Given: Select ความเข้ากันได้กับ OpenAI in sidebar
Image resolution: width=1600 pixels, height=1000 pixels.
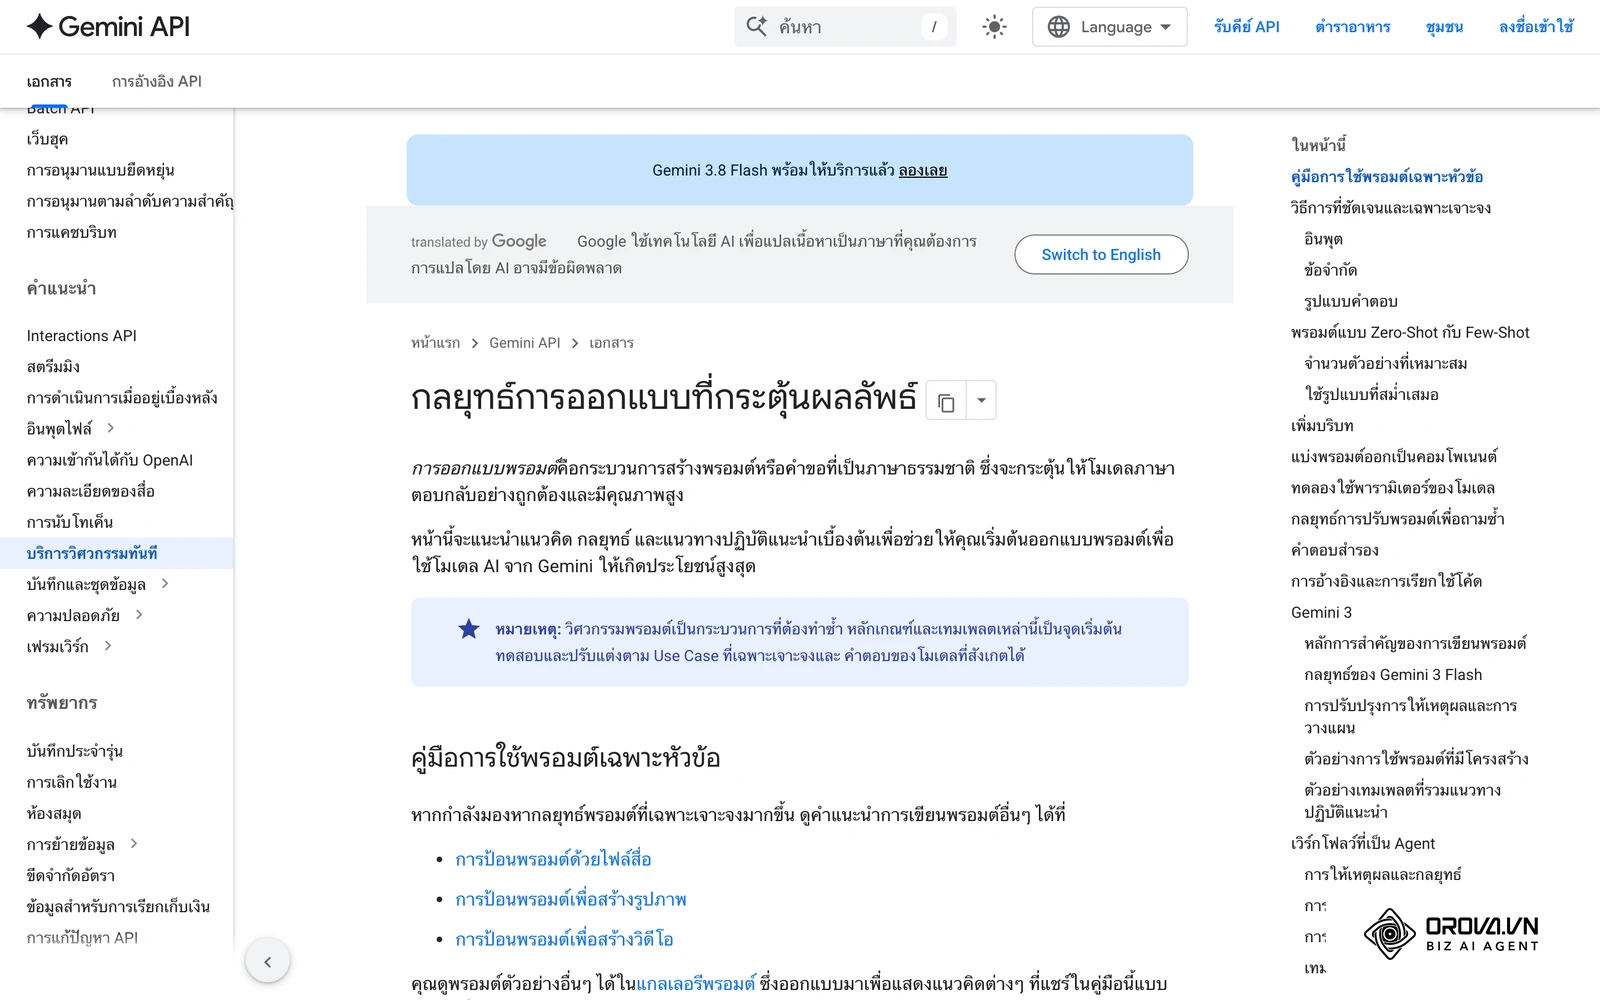Looking at the screenshot, I should coord(110,460).
